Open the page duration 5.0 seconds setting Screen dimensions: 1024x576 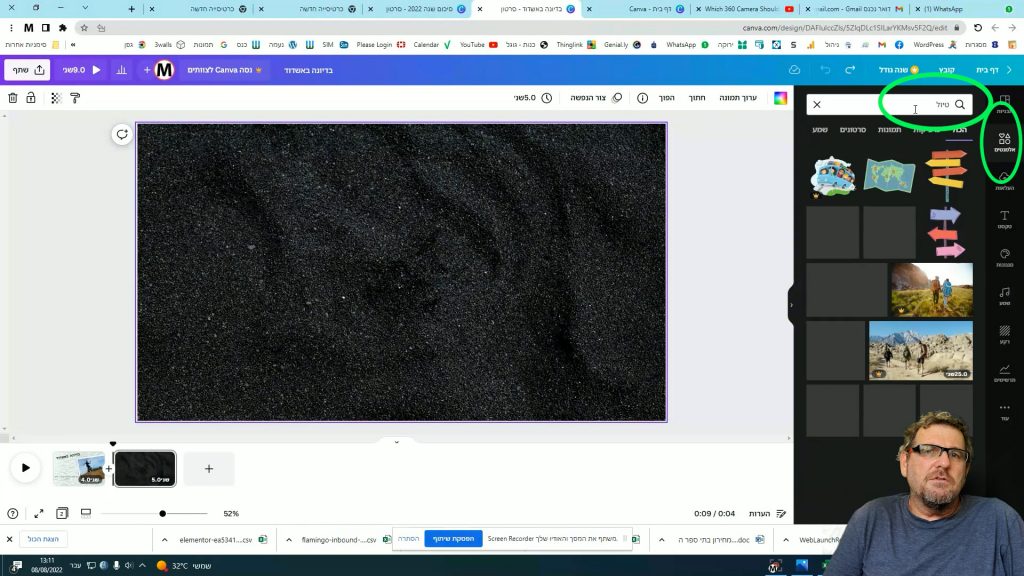[x=533, y=98]
